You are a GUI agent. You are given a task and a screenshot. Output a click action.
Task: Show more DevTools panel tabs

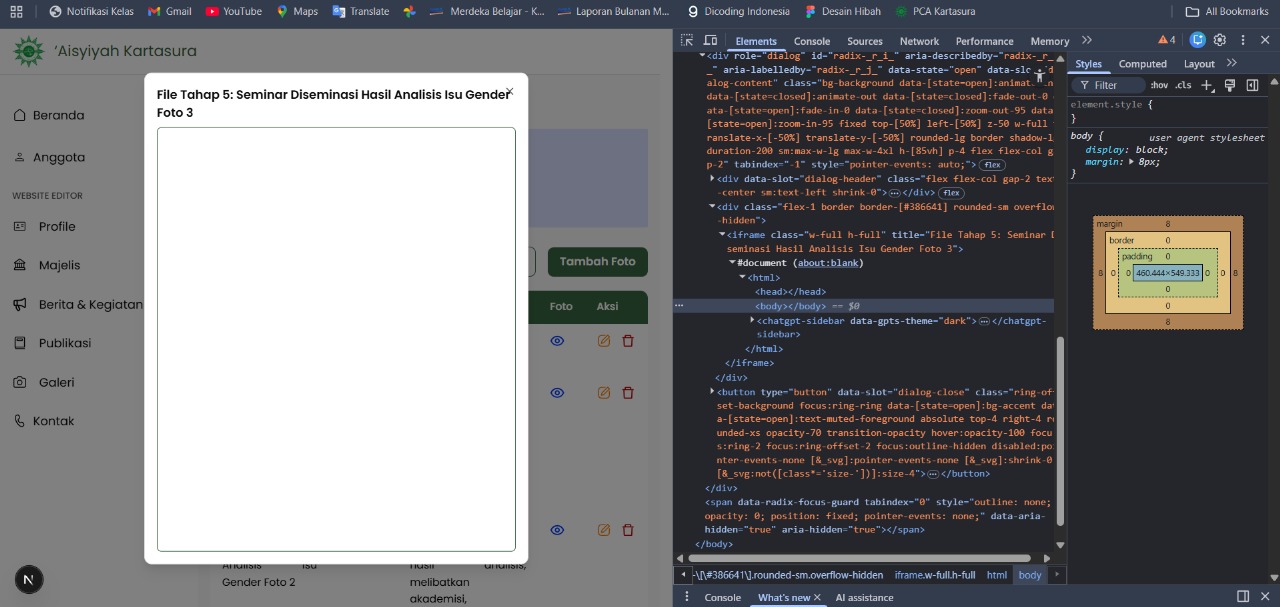coord(1087,40)
